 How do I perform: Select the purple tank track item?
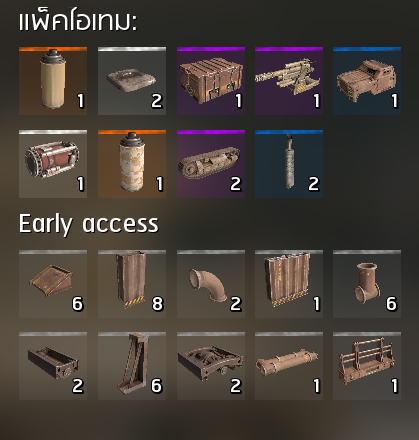(x=211, y=164)
